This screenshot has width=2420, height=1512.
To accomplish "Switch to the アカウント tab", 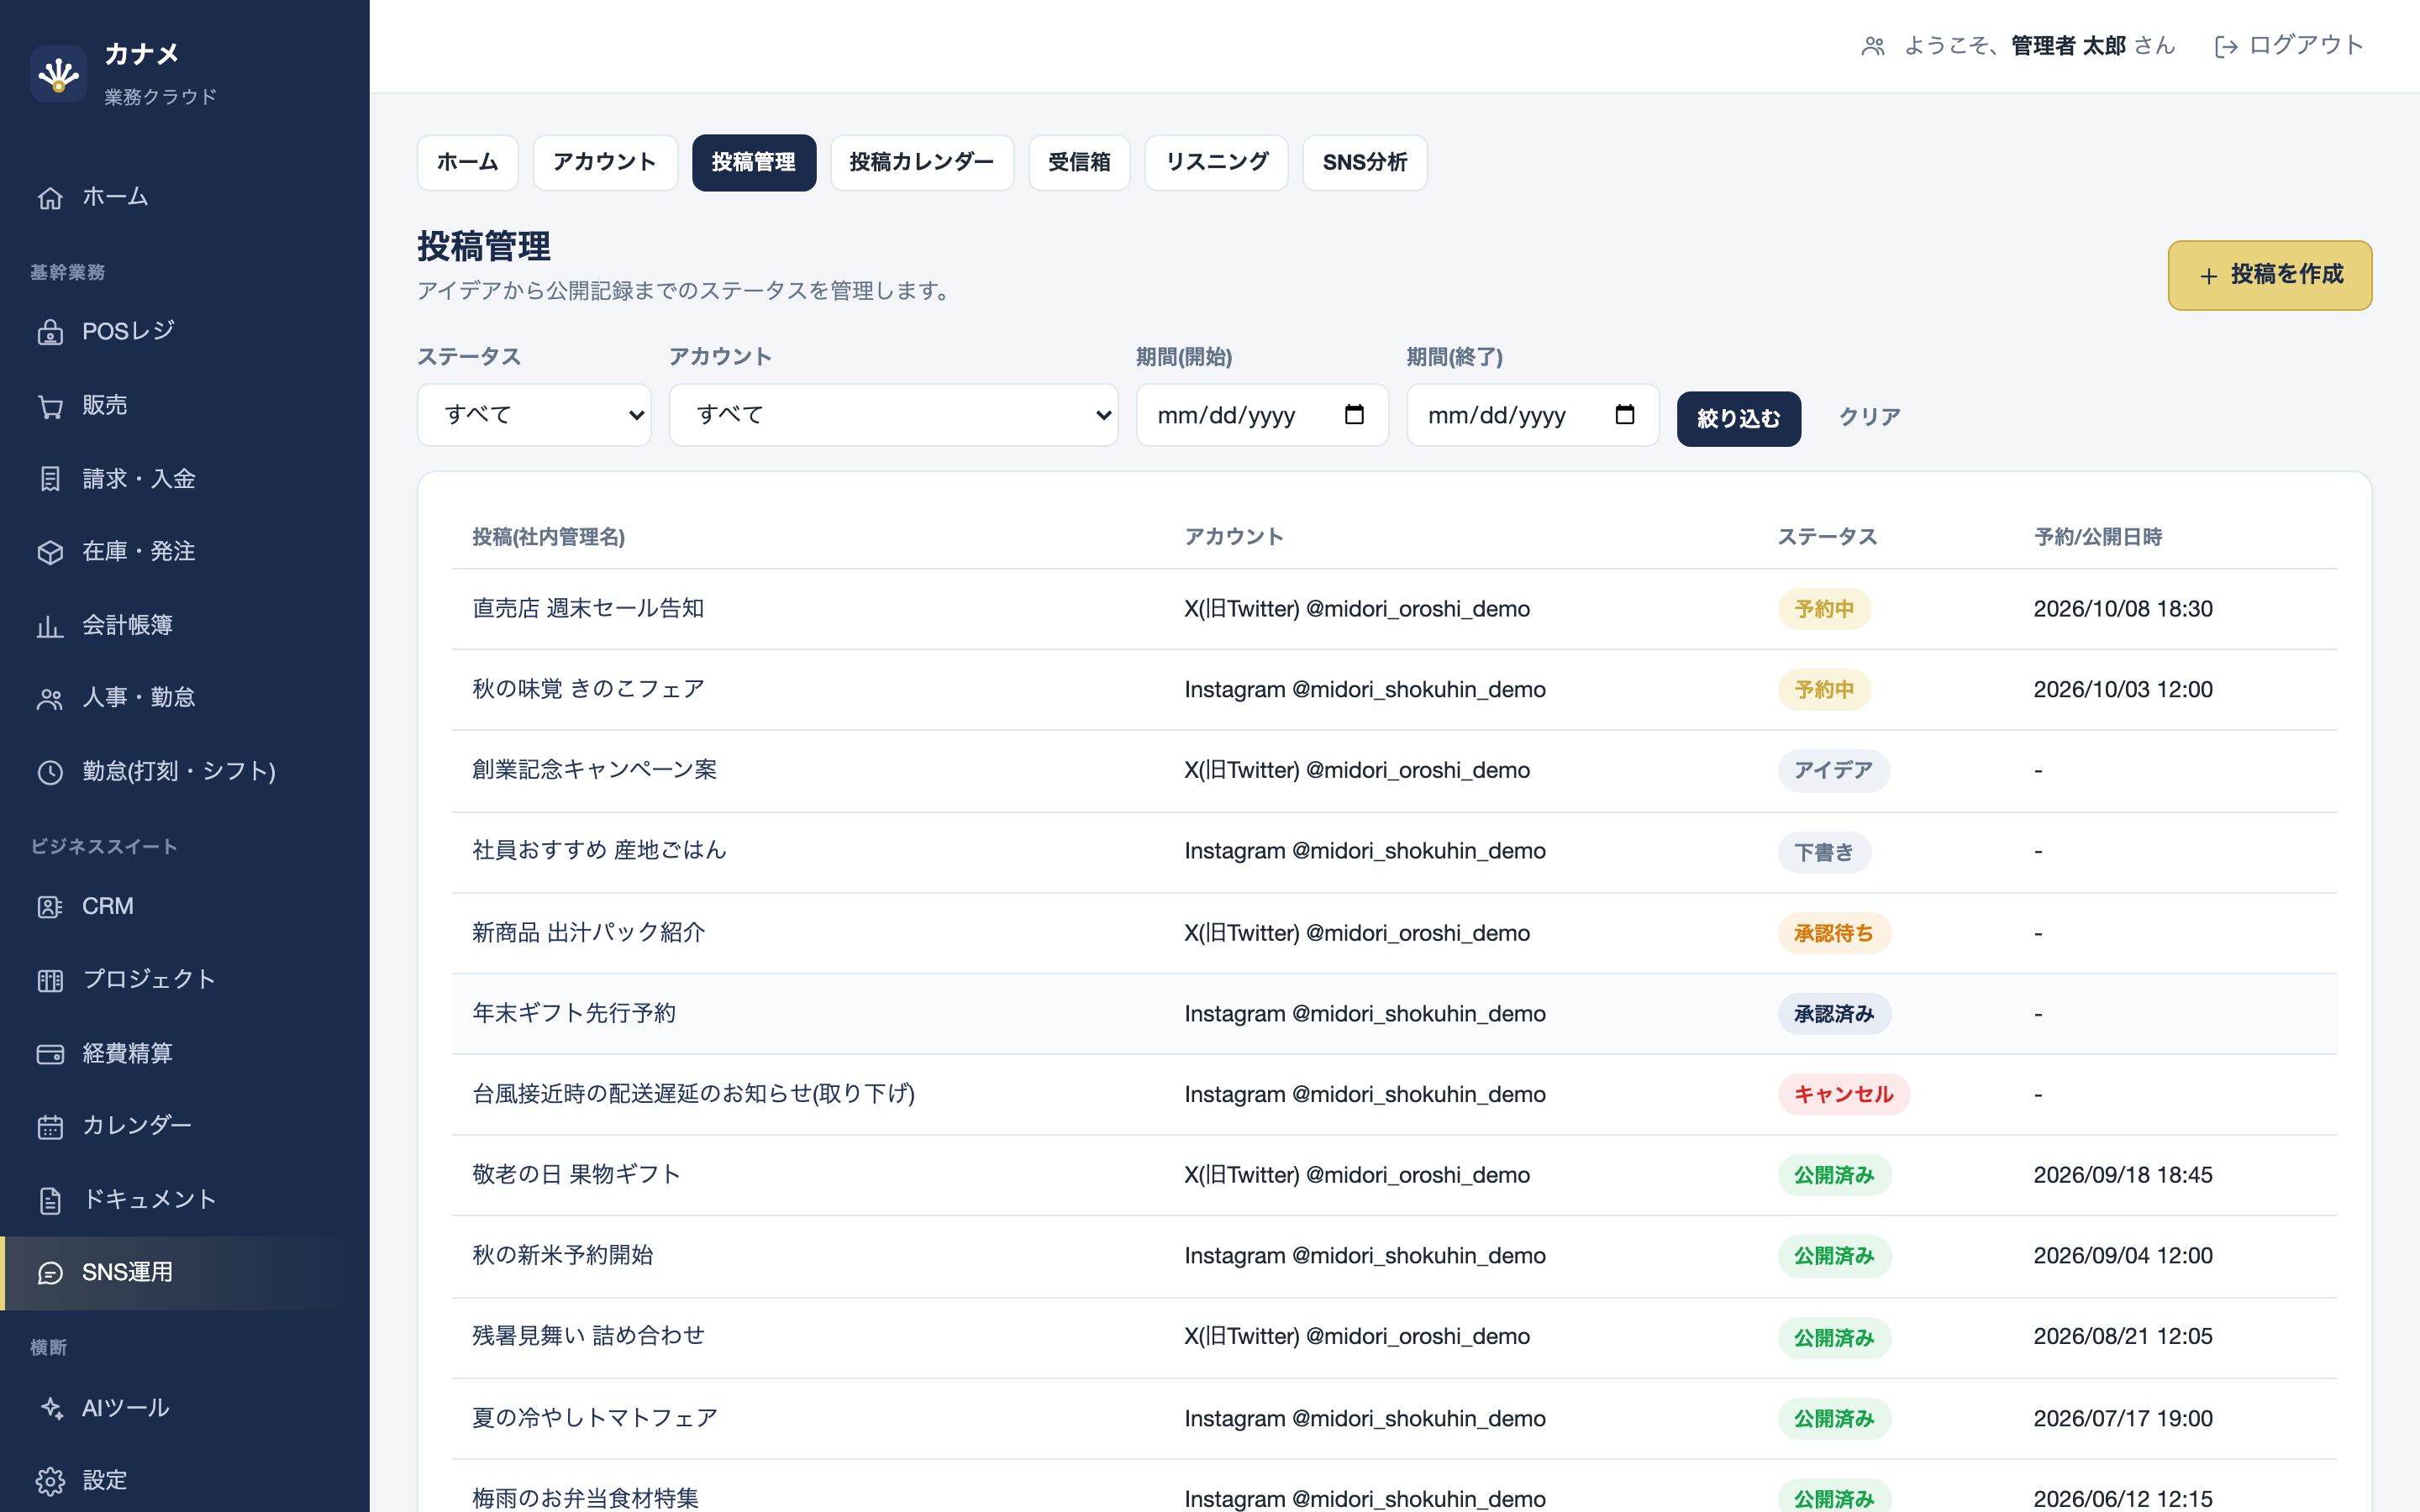I will tap(605, 162).
